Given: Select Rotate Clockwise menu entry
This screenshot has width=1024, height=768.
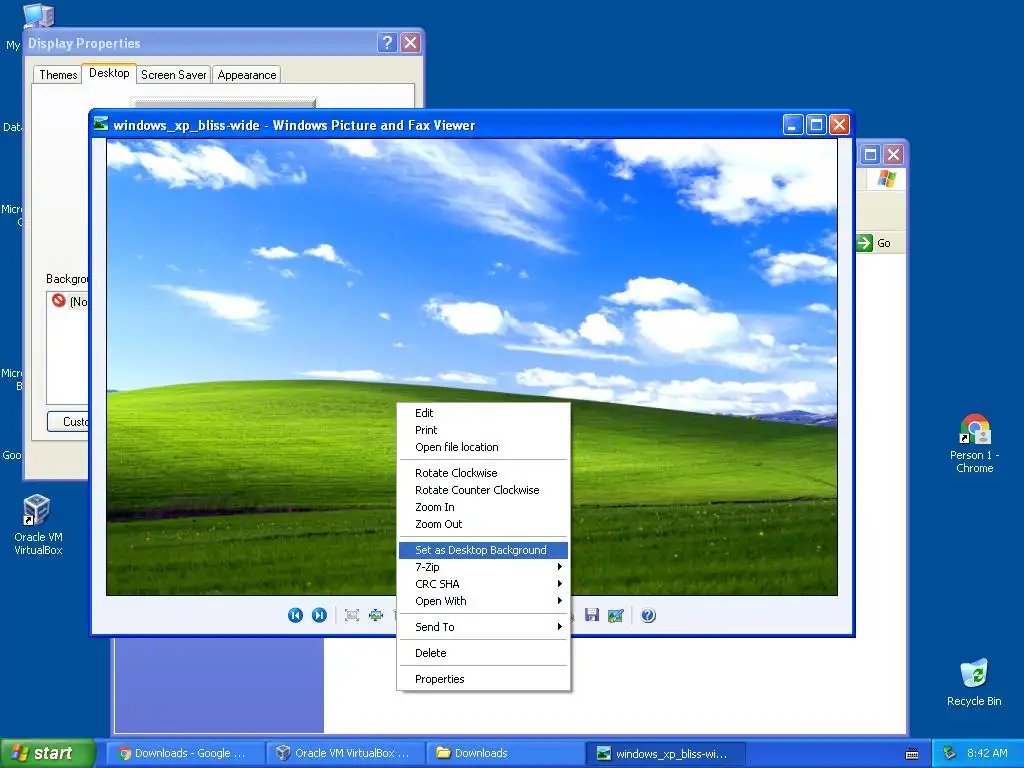Looking at the screenshot, I should [x=483, y=473].
